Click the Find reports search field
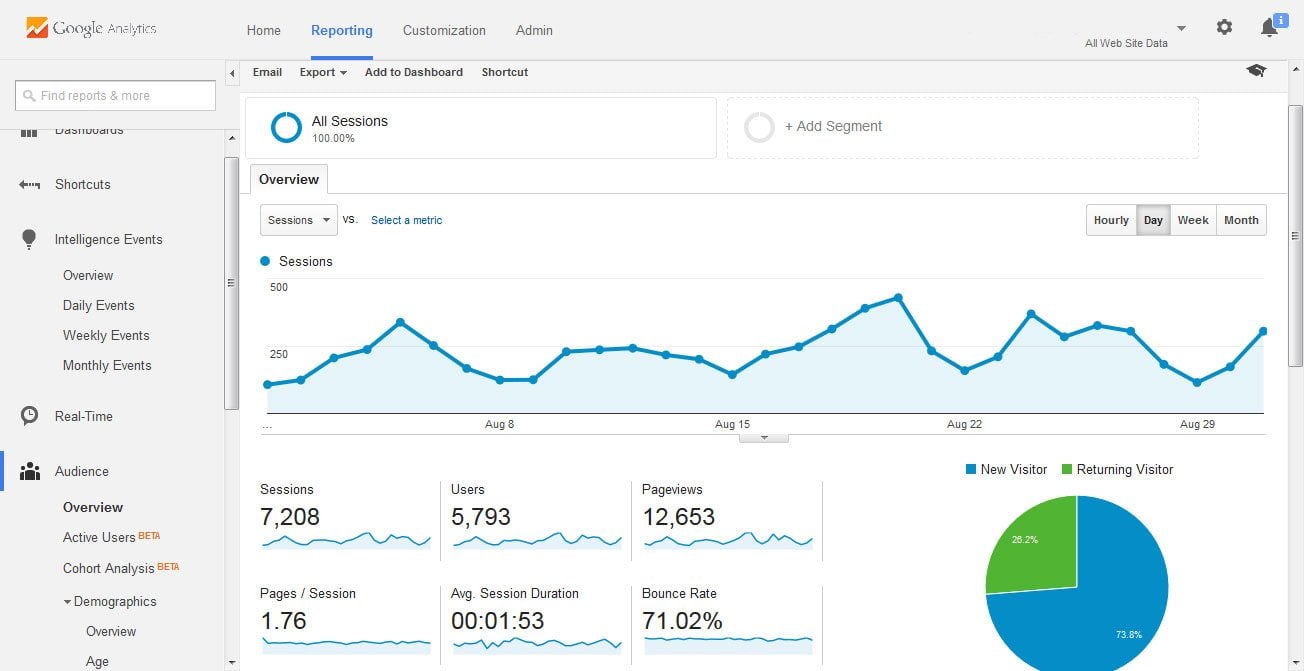The height and width of the screenshot is (671, 1304). coord(116,96)
